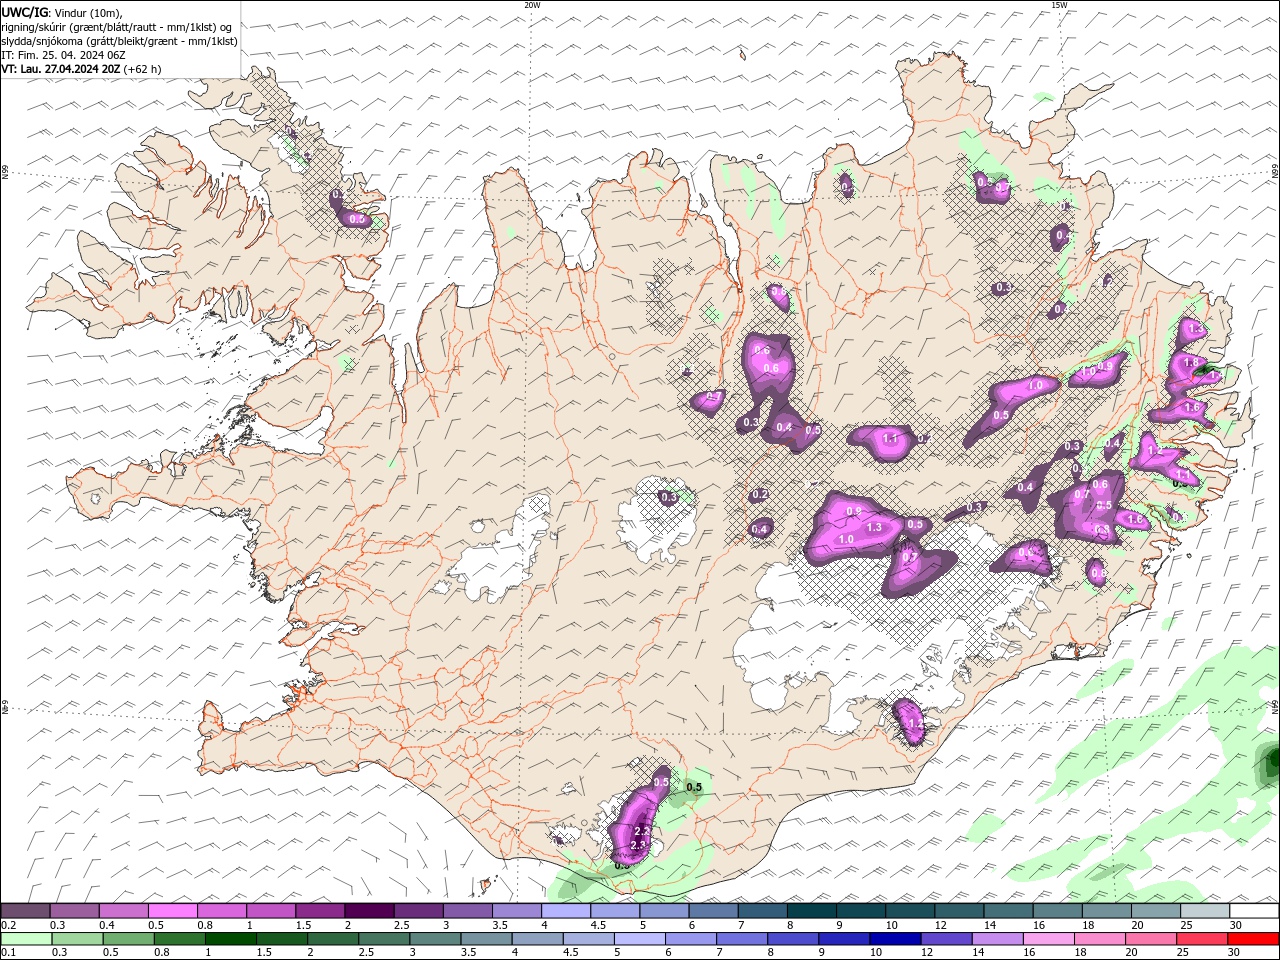Screen dimensions: 1280x960
Task: Click the light green rain-scale swatch labeled 0.3
Action: [x=77, y=939]
